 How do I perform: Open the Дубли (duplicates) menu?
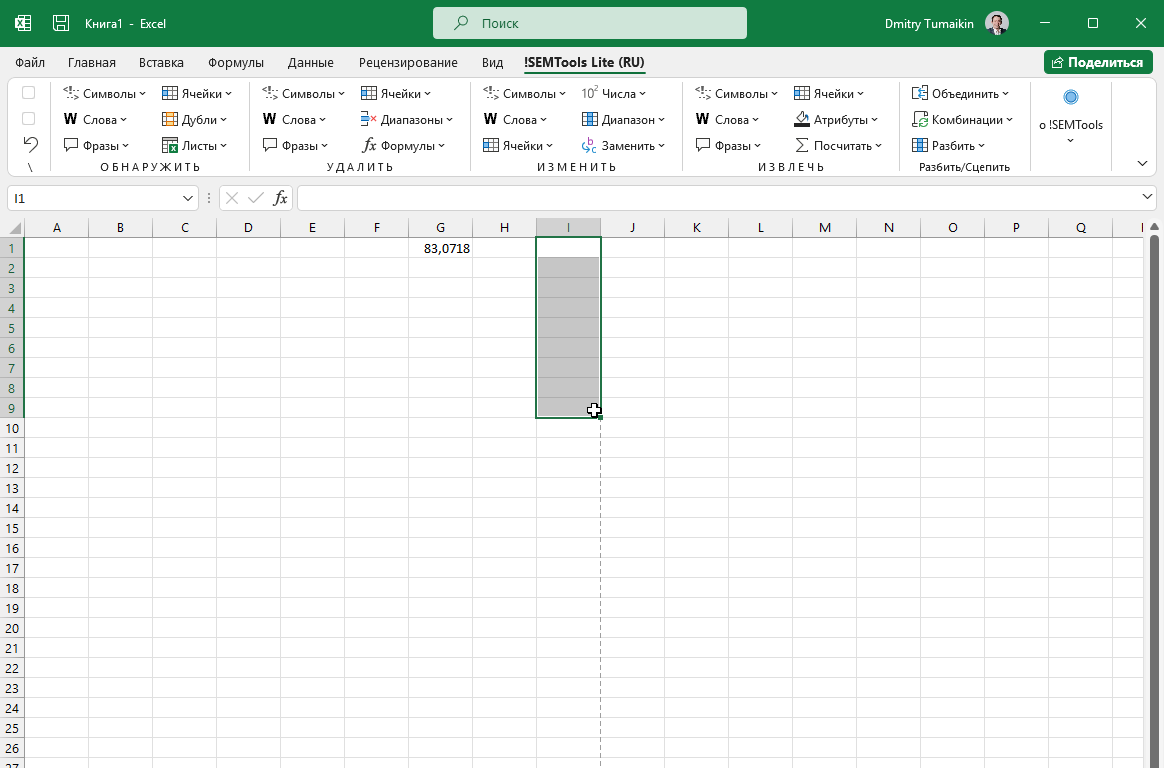pyautogui.click(x=194, y=119)
